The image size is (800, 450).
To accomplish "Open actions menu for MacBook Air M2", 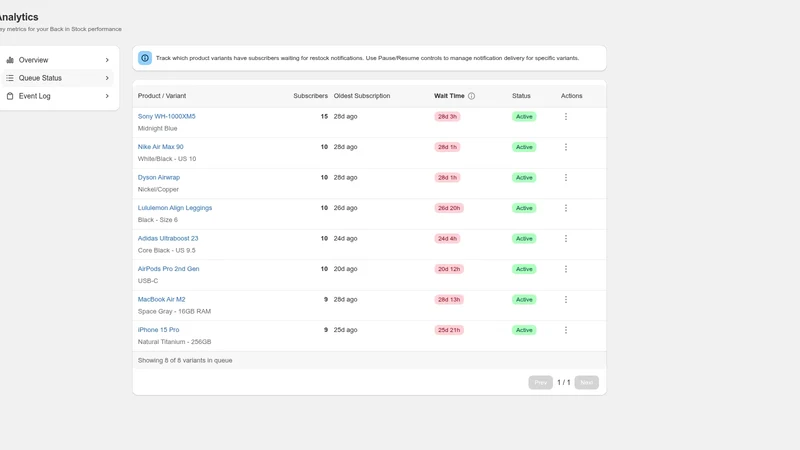I will pyautogui.click(x=566, y=299).
